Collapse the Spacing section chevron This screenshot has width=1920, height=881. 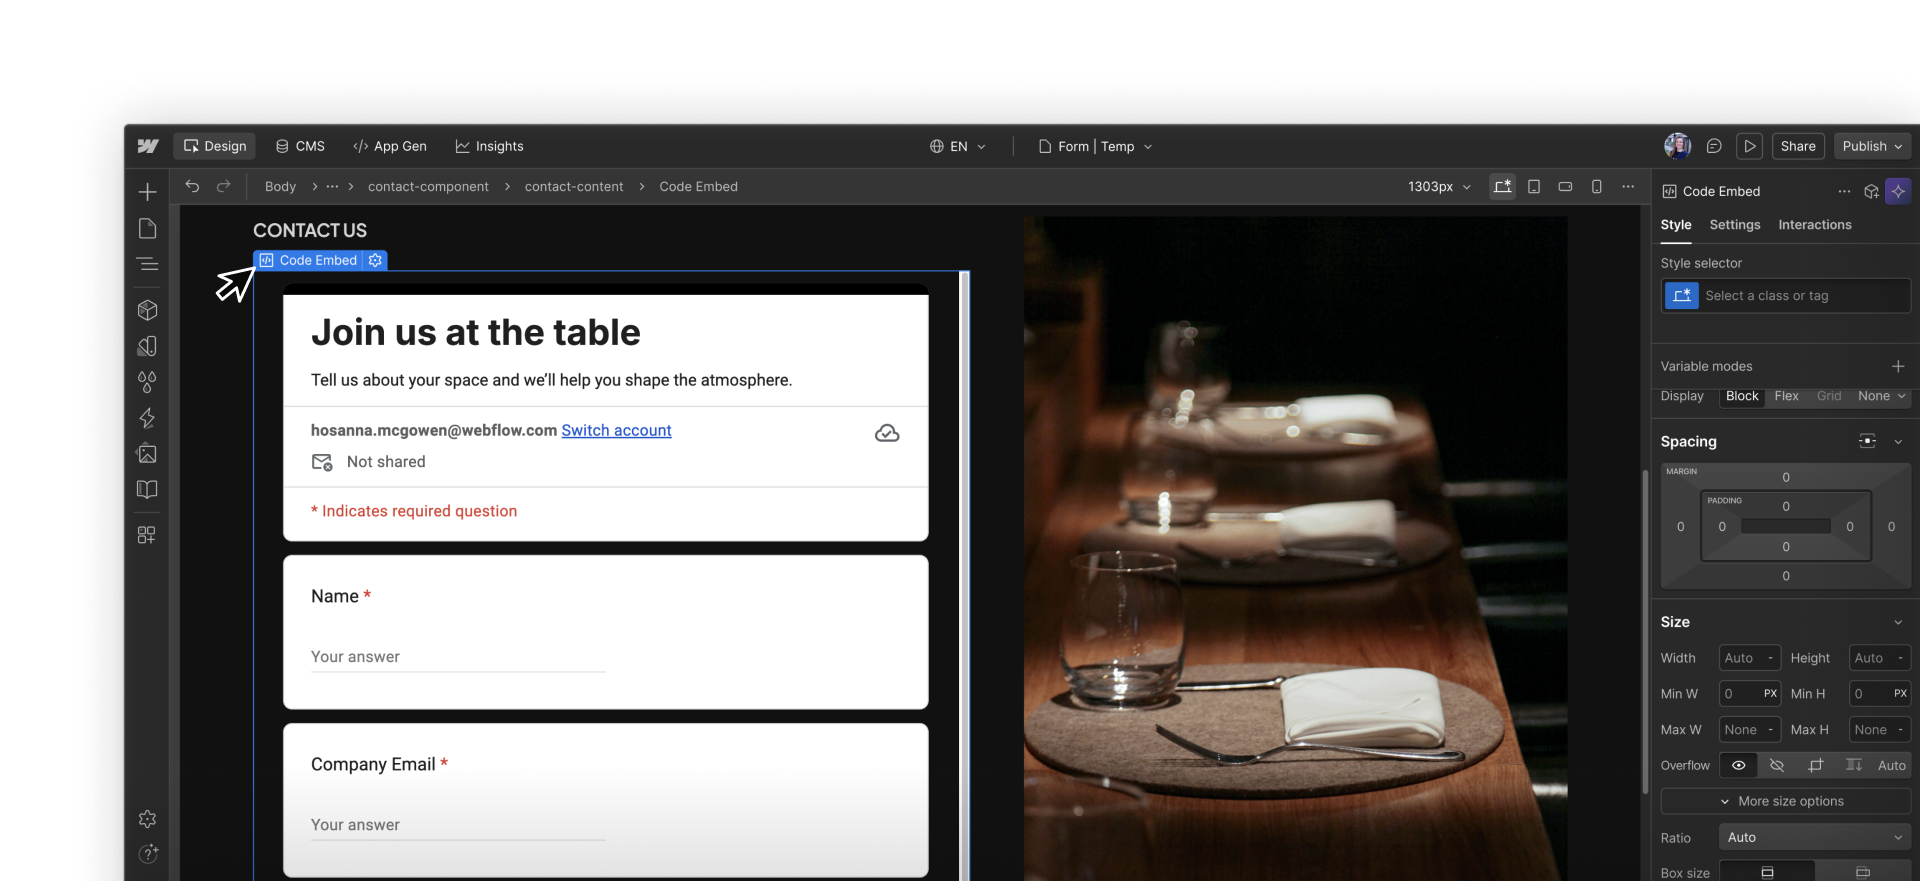coord(1898,441)
